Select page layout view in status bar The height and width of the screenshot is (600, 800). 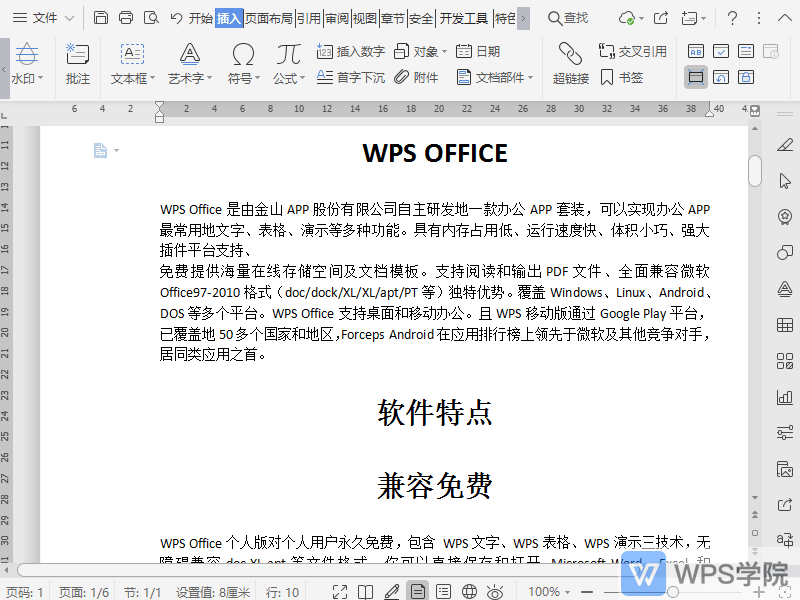point(418,591)
